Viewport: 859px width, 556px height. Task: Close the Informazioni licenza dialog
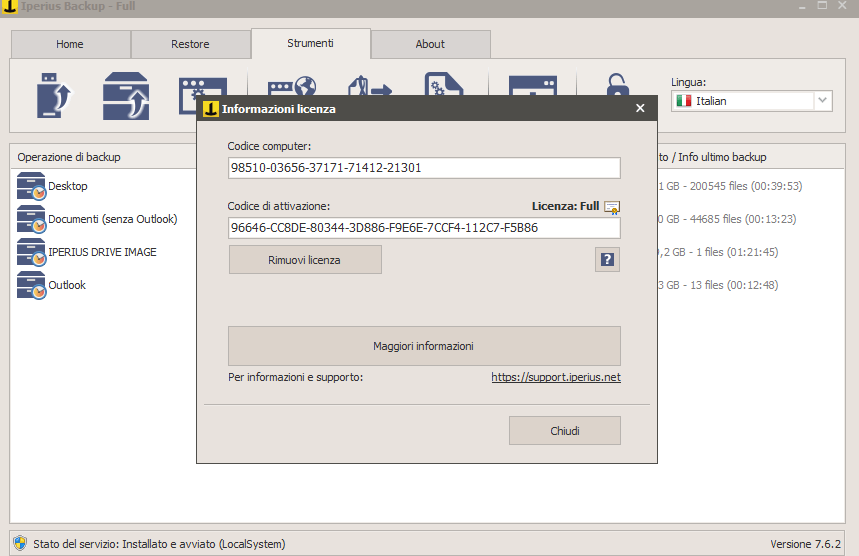pos(640,108)
